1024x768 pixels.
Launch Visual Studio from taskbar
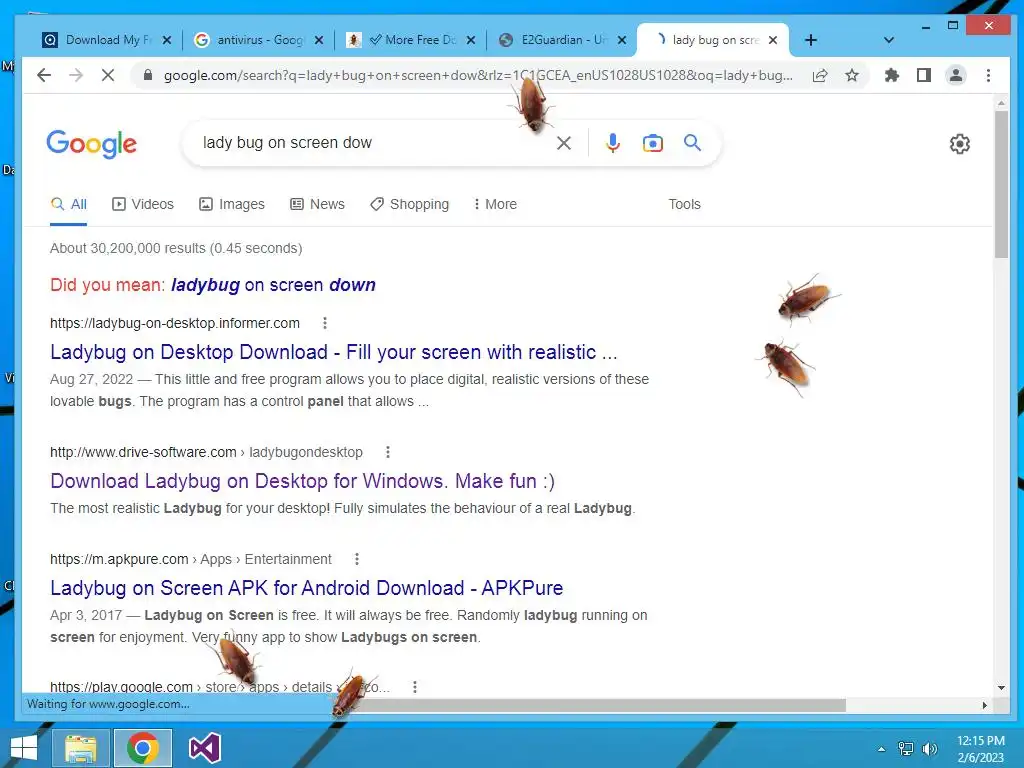pos(204,748)
